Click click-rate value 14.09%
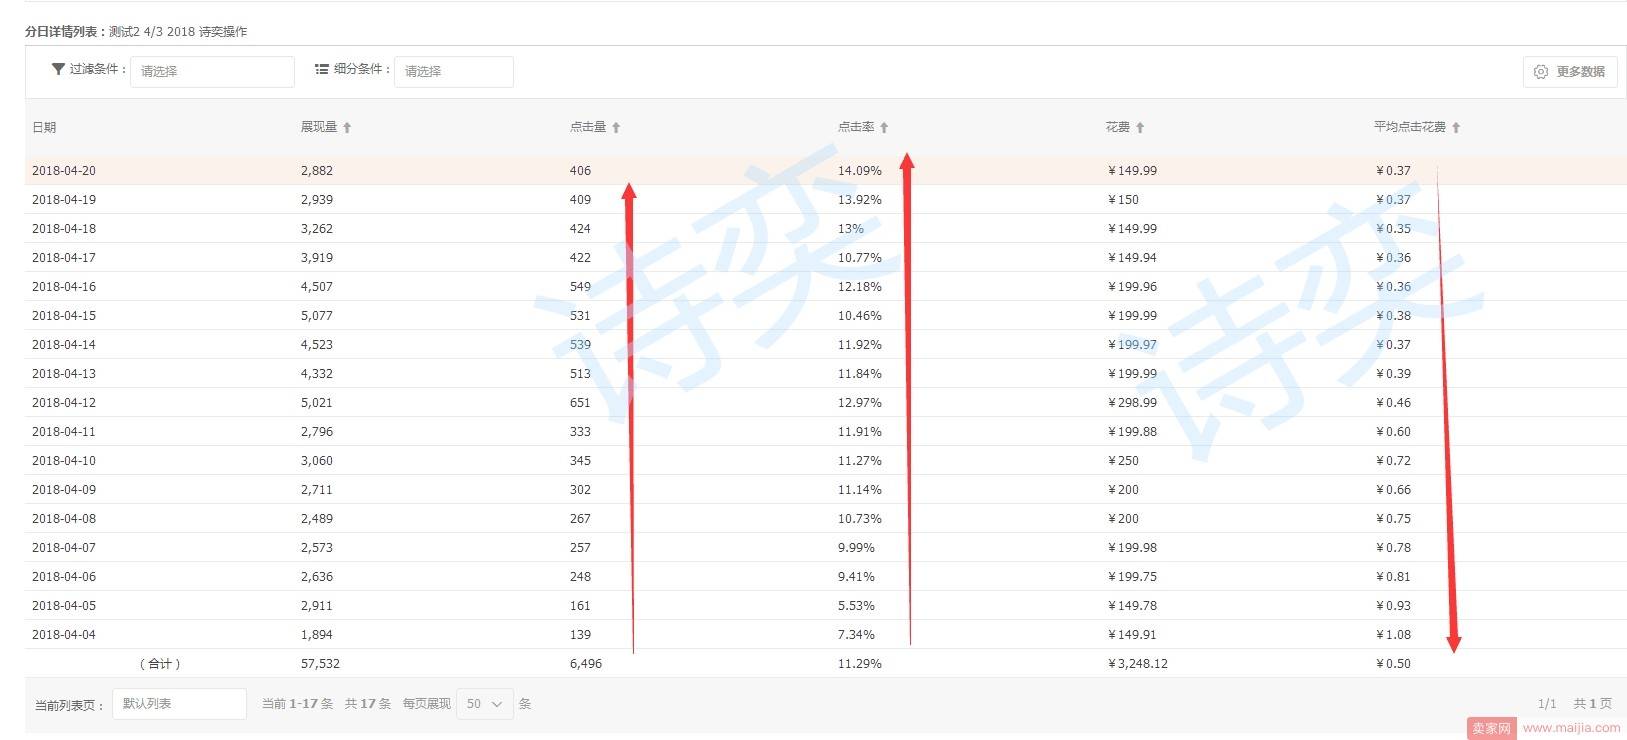Image resolution: width=1627 pixels, height=740 pixels. click(860, 171)
